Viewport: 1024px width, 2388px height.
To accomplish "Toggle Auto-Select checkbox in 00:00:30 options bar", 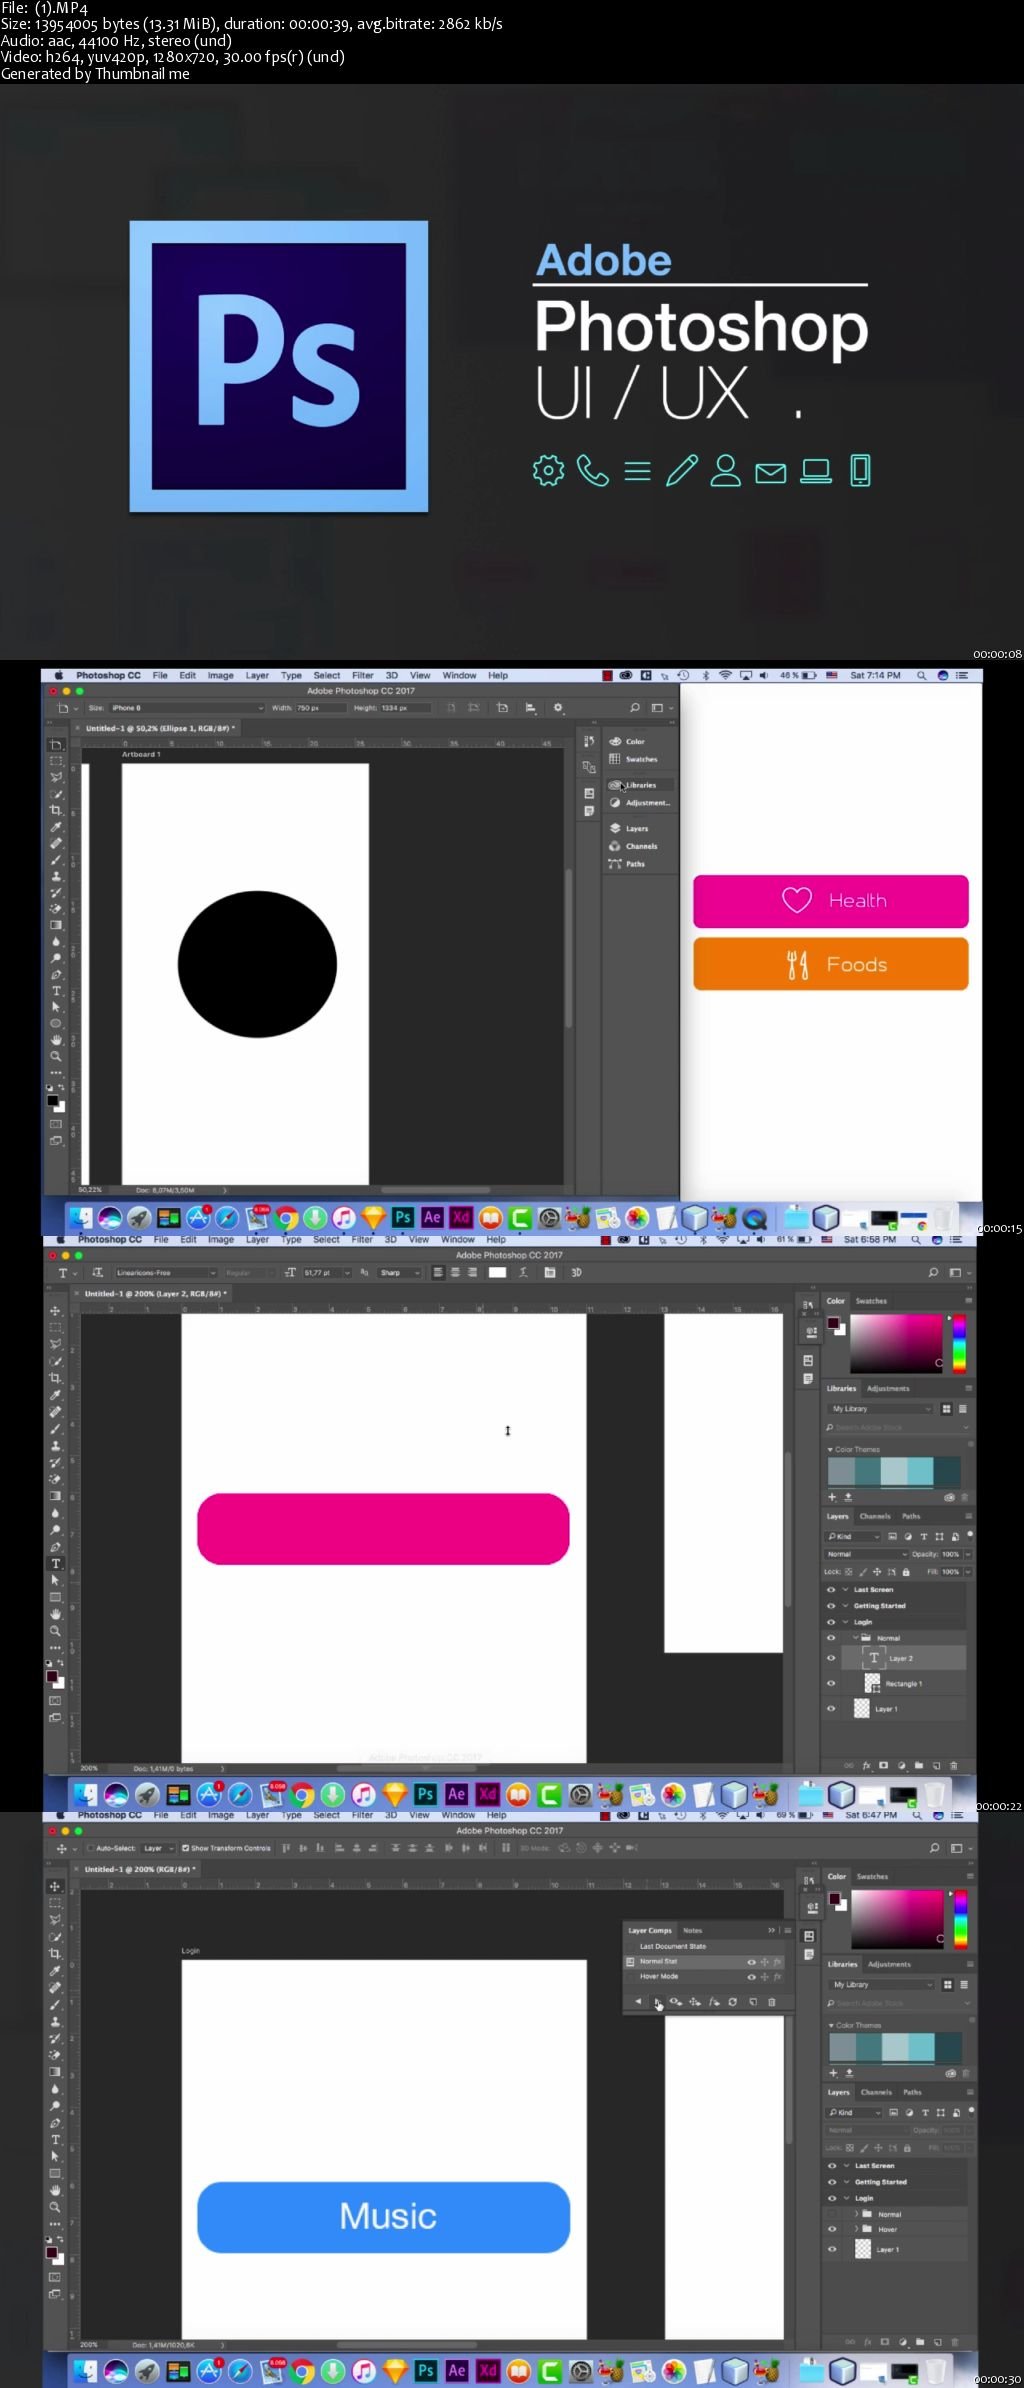I will coord(91,1848).
